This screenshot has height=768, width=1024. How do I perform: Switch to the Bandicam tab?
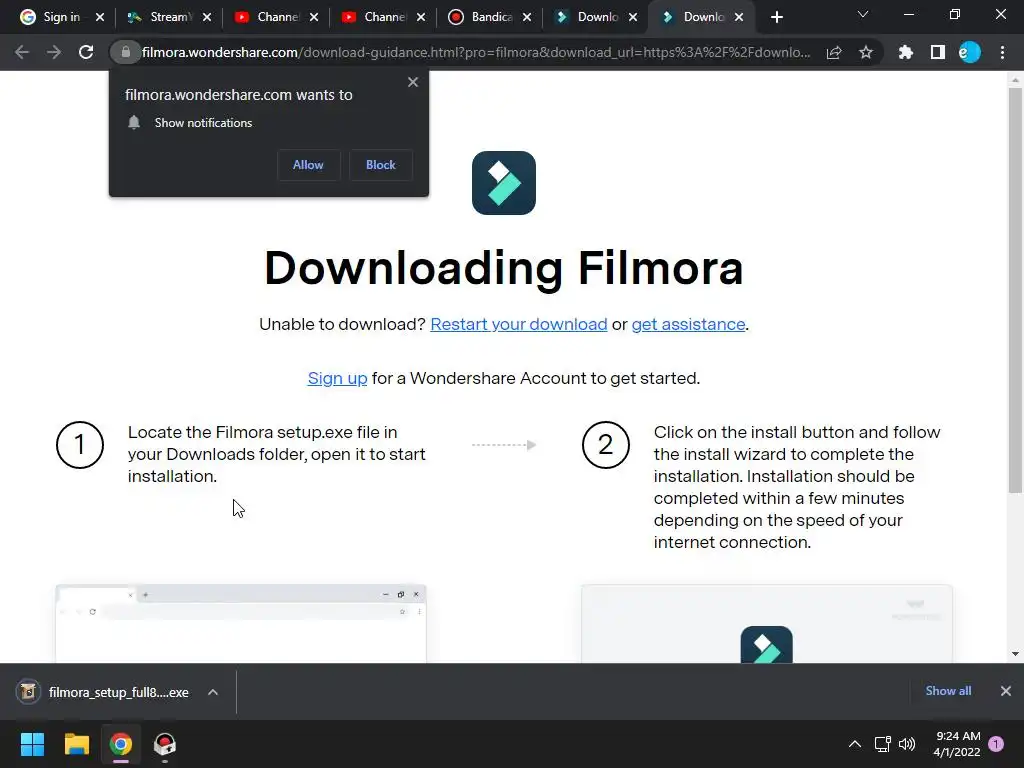(481, 17)
